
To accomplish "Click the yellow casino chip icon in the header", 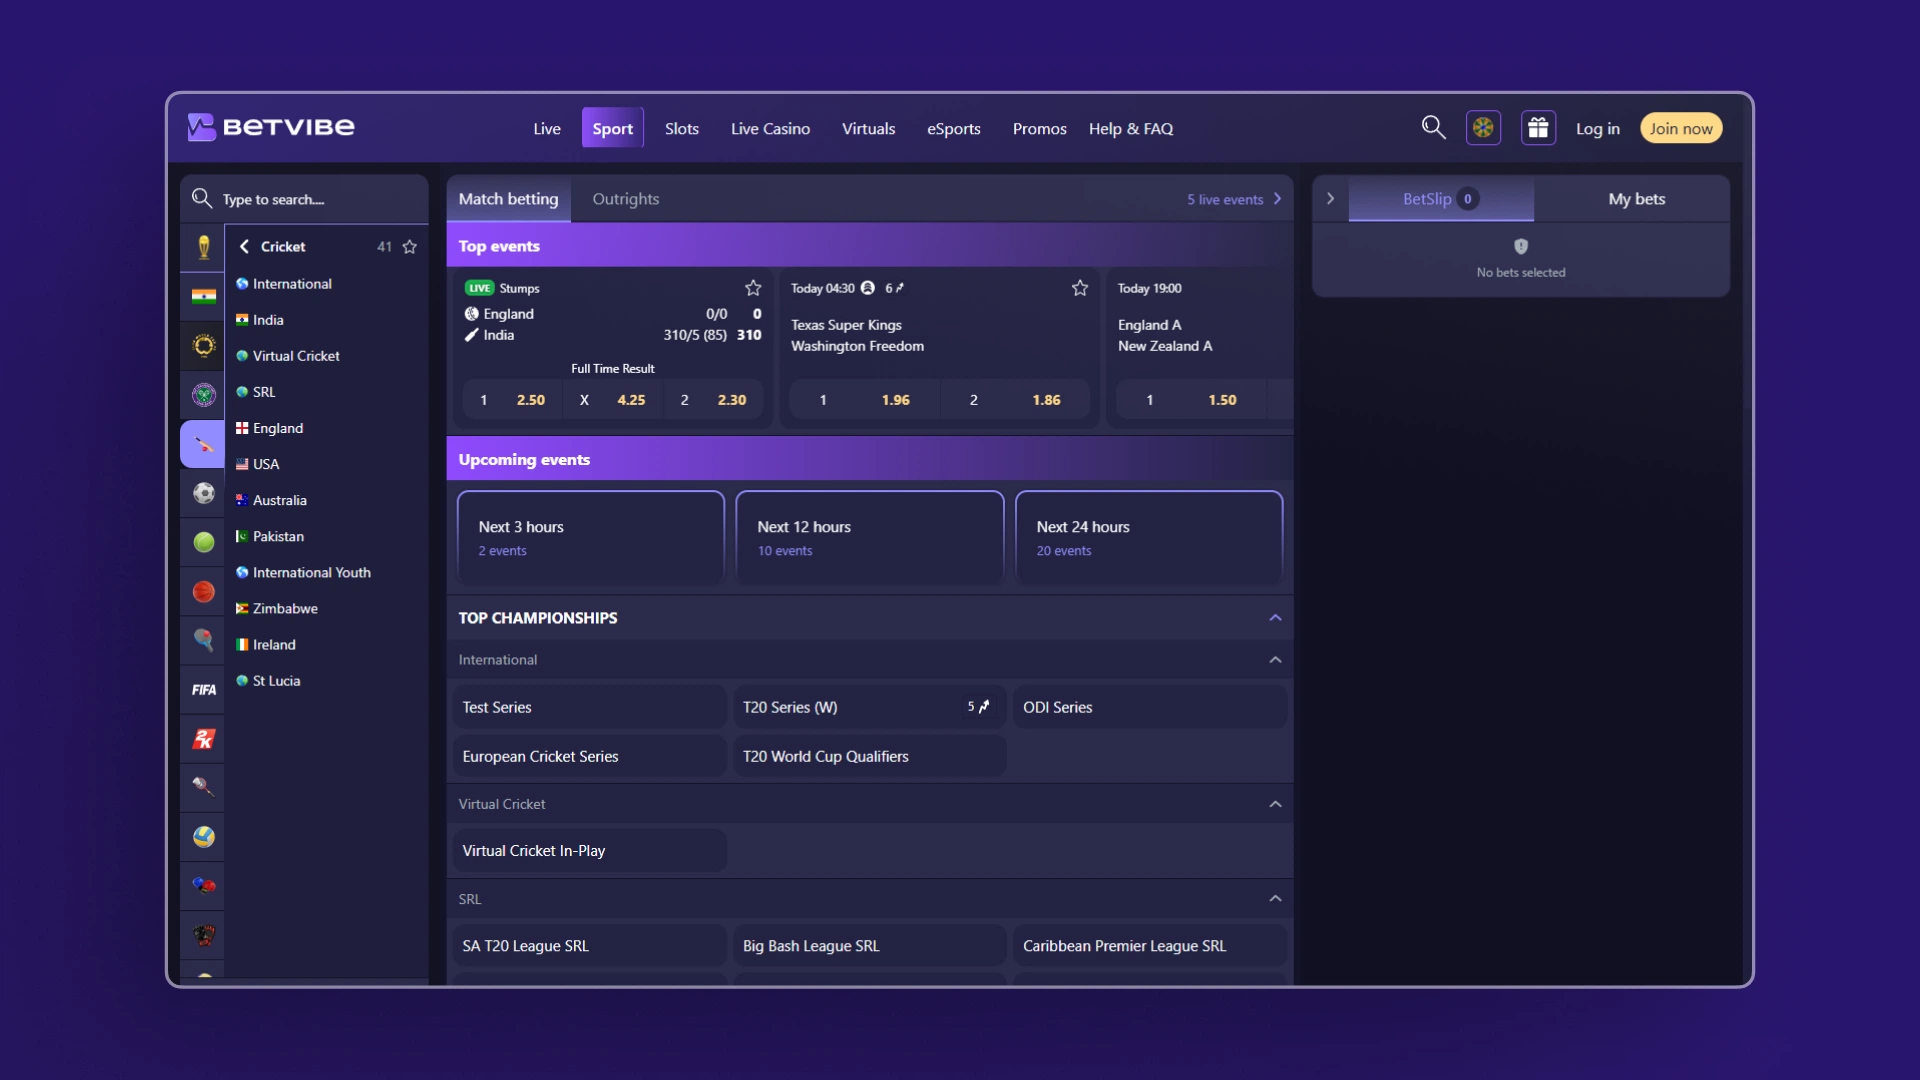I will point(1483,128).
